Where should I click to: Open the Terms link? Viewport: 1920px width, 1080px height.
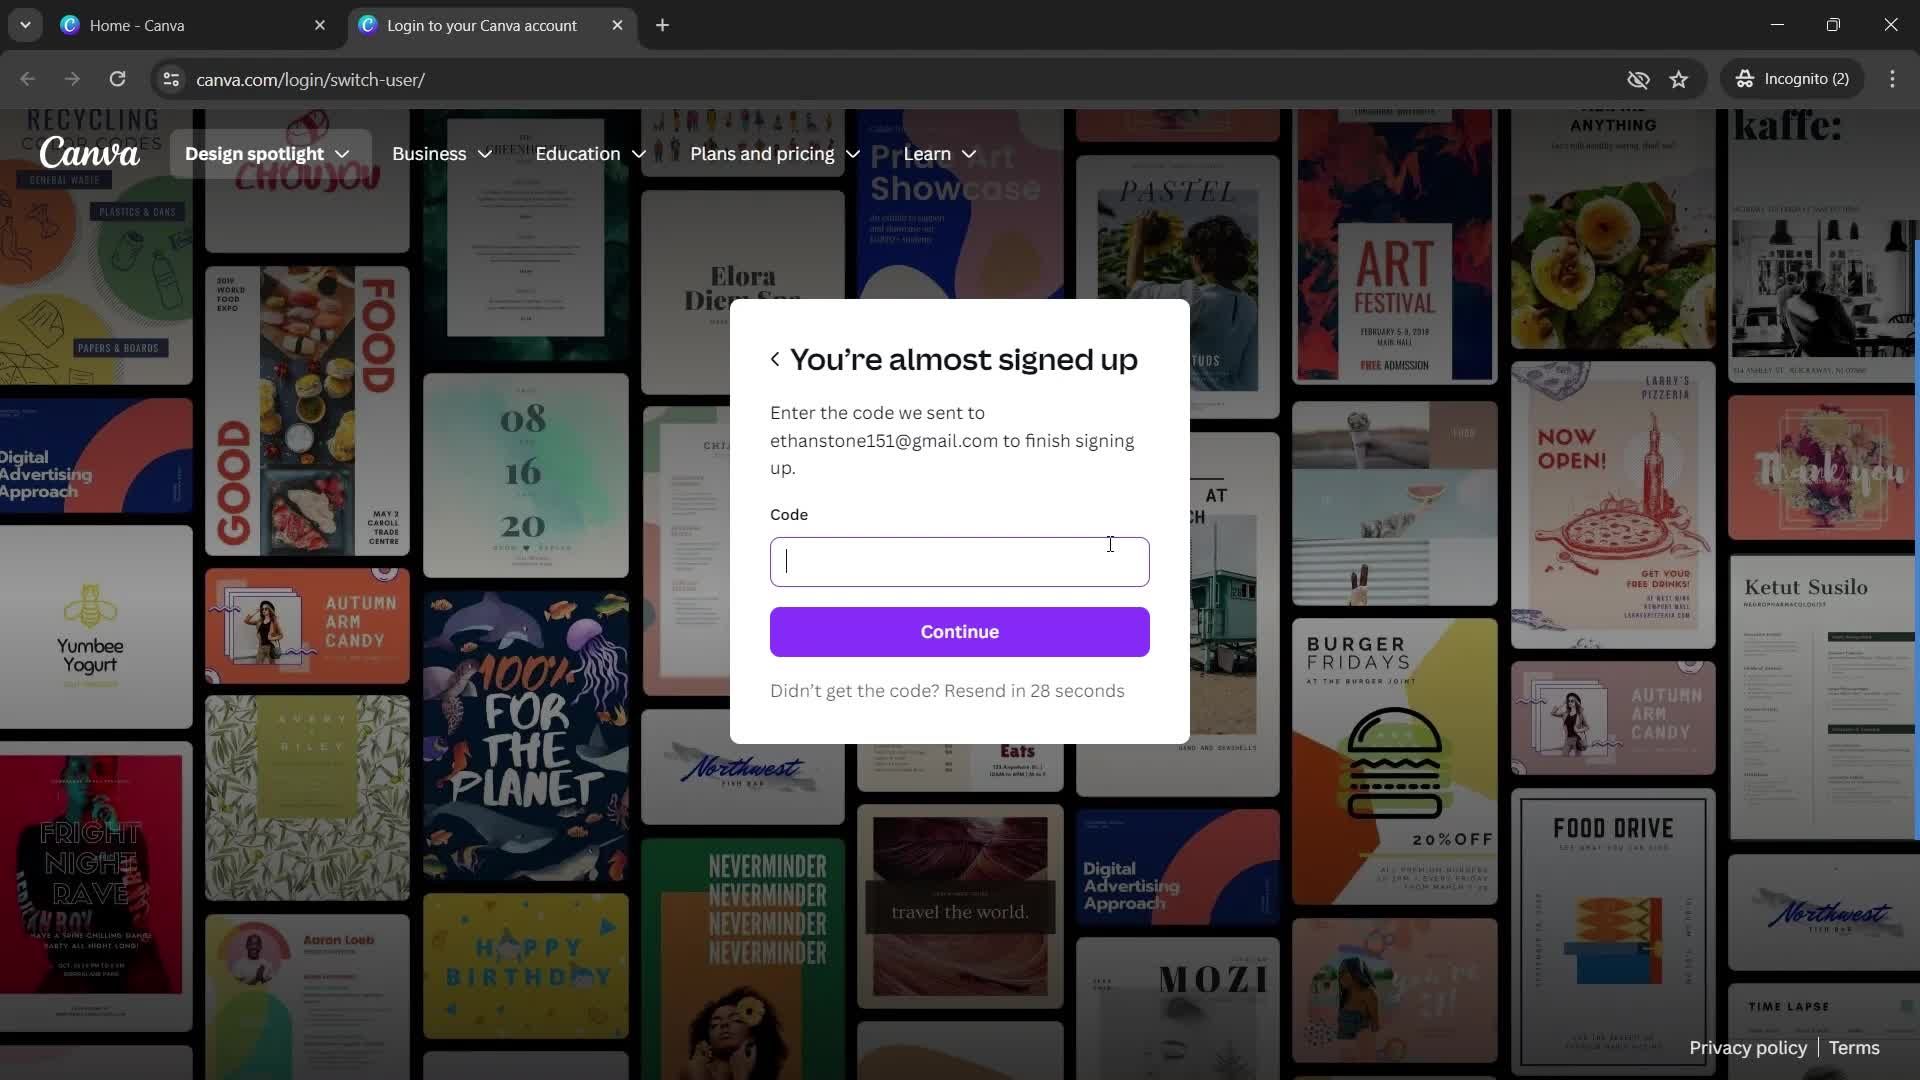click(1854, 1048)
